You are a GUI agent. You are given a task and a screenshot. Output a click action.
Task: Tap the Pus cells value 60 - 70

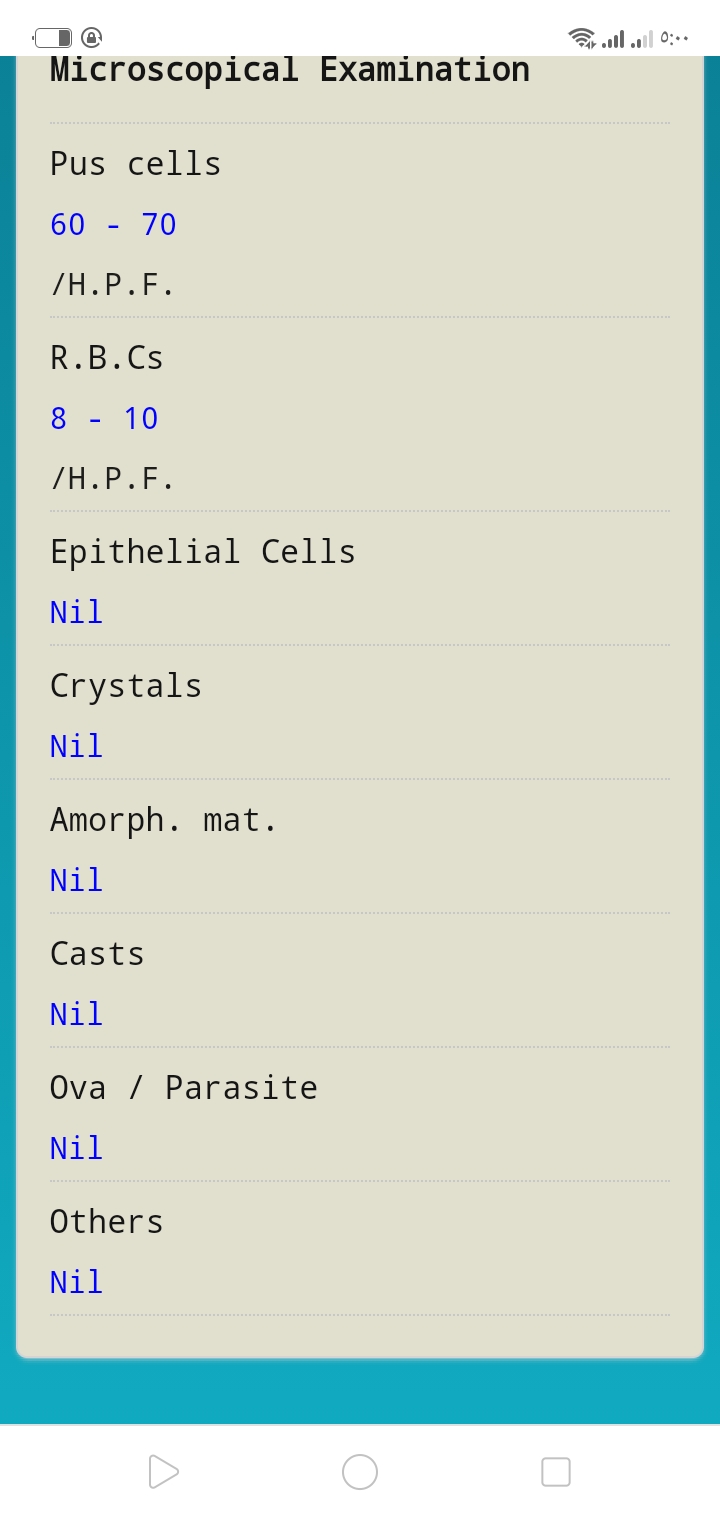(x=113, y=224)
